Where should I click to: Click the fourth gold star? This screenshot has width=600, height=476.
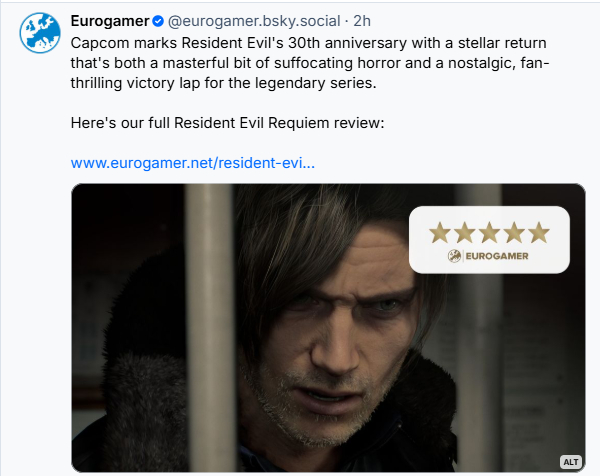[514, 232]
